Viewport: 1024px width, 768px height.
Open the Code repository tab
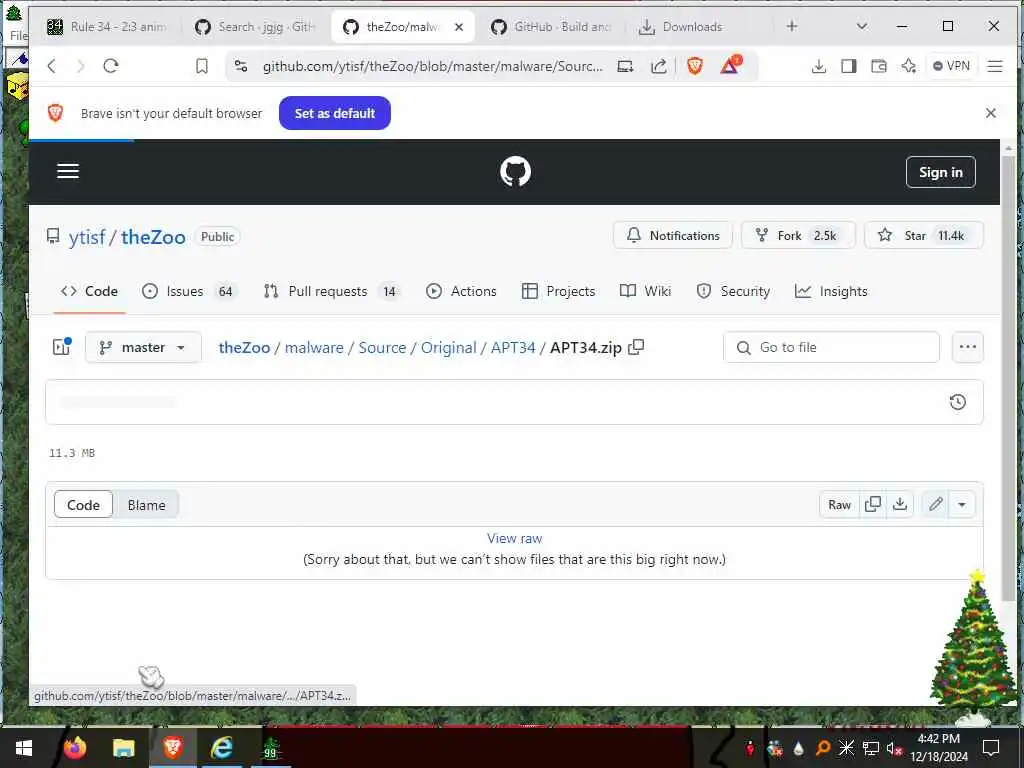(89, 291)
